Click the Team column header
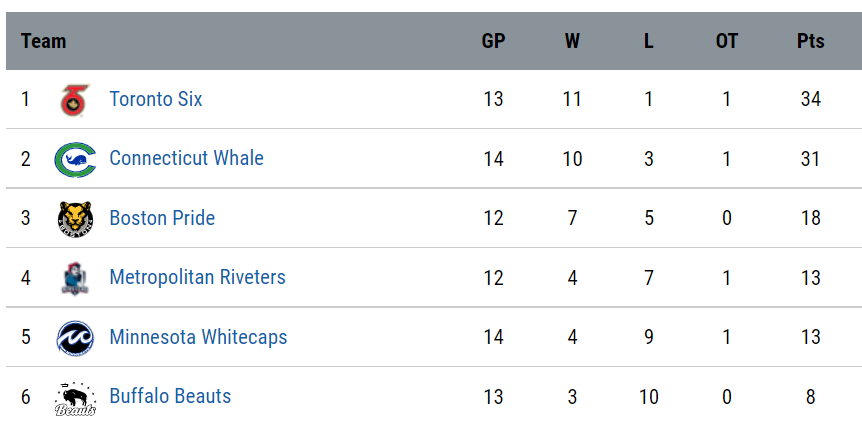Screen dimensions: 862x438 [x=43, y=41]
